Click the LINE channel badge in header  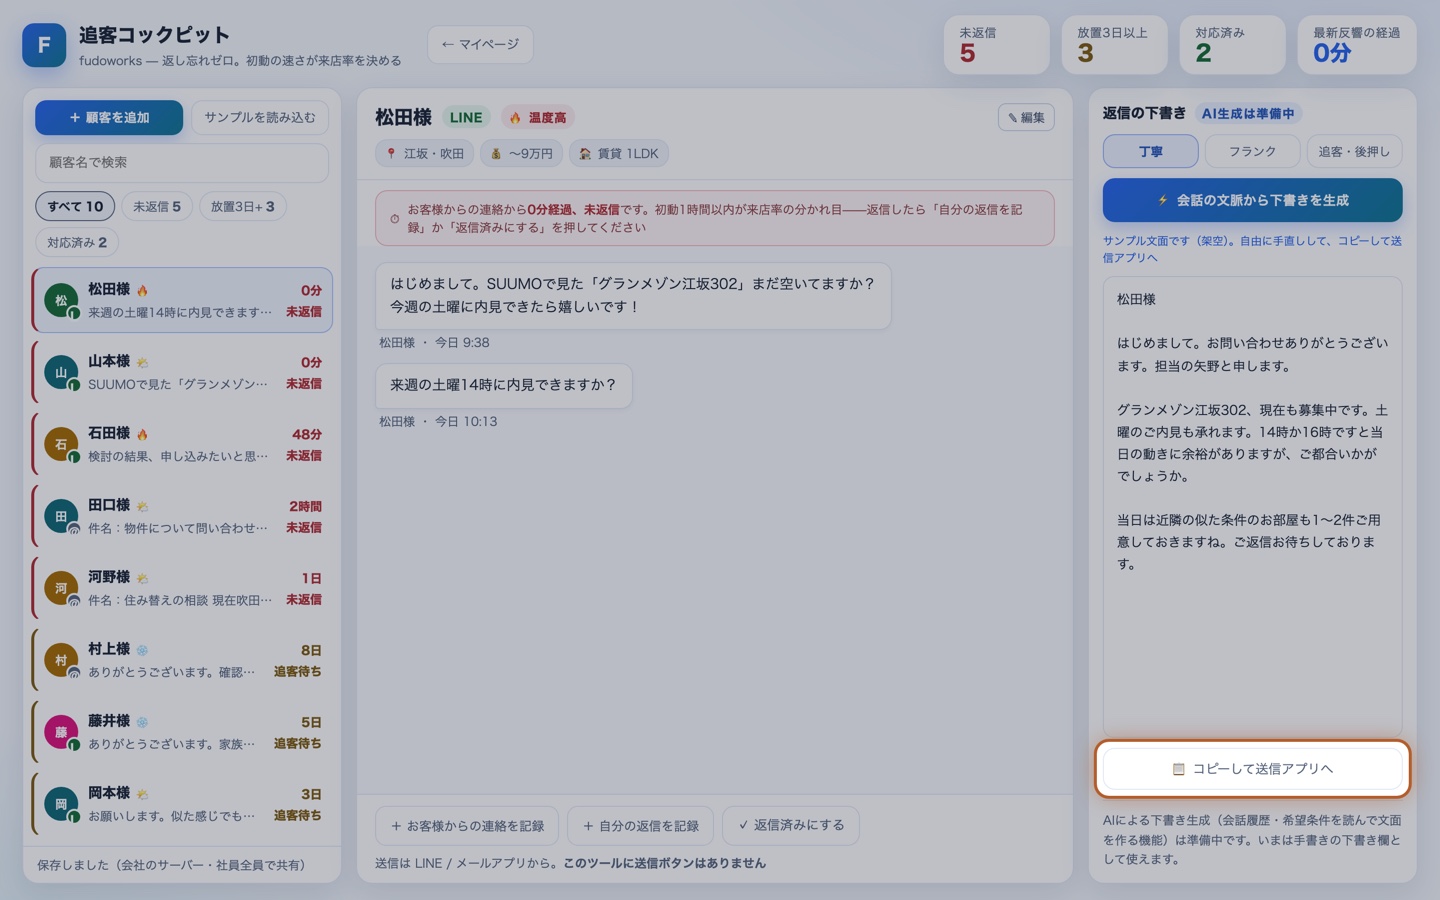click(x=466, y=117)
